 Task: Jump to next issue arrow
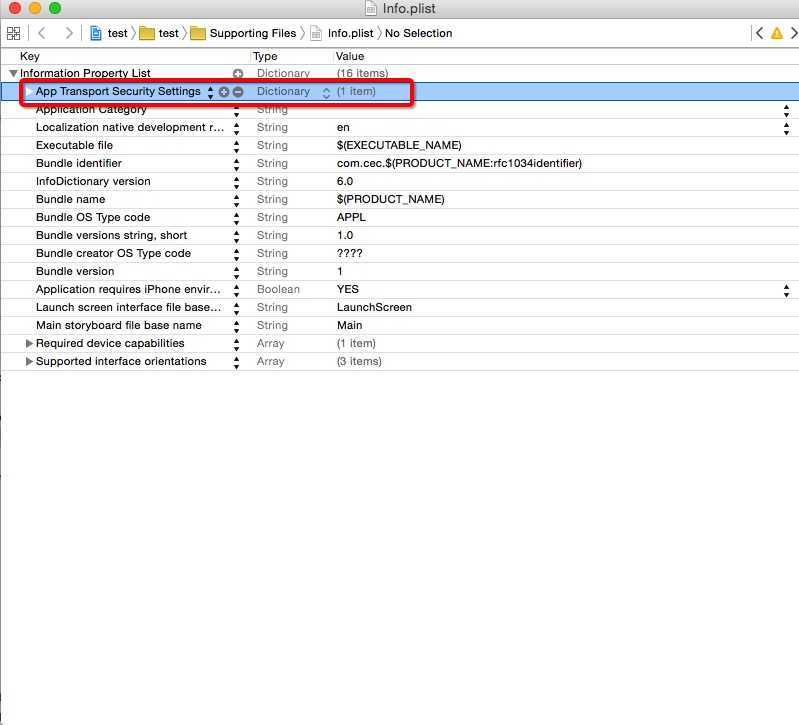pos(793,33)
